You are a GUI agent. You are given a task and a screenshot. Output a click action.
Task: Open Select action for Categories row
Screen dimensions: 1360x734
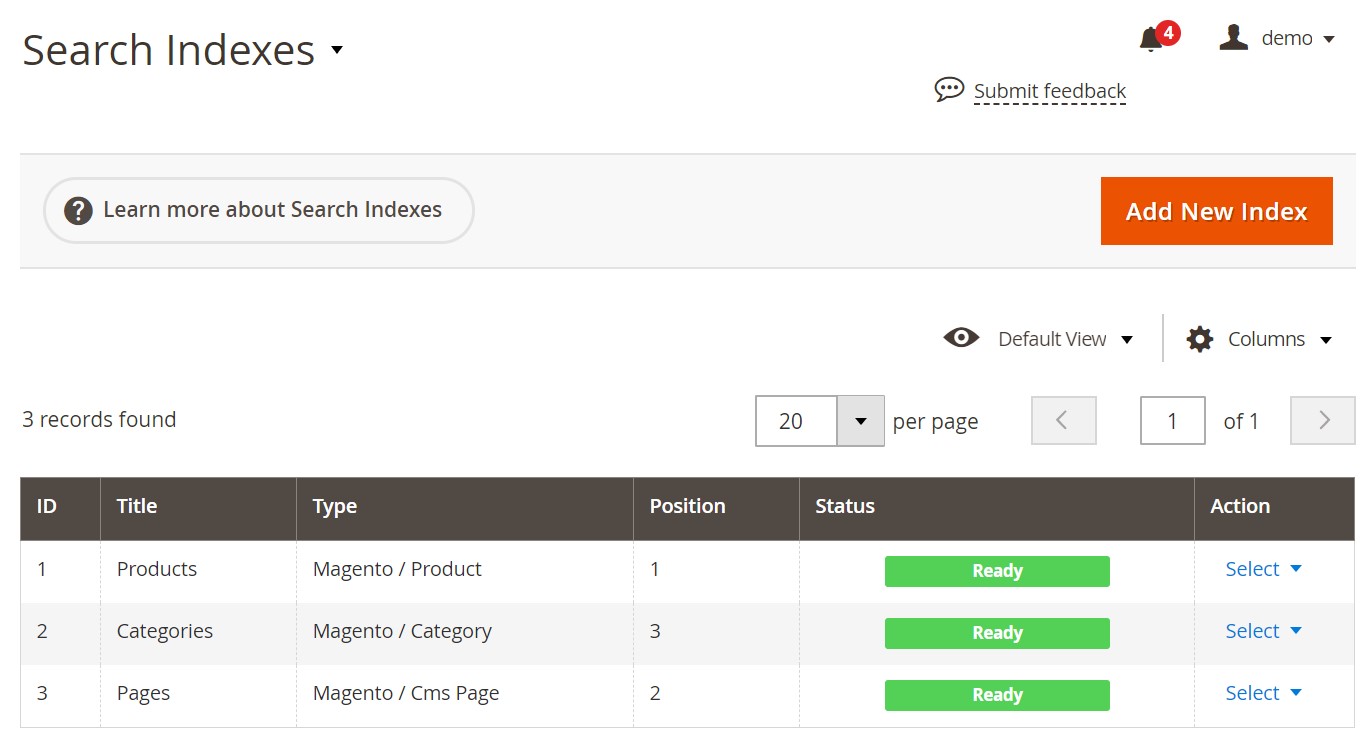(x=1263, y=631)
